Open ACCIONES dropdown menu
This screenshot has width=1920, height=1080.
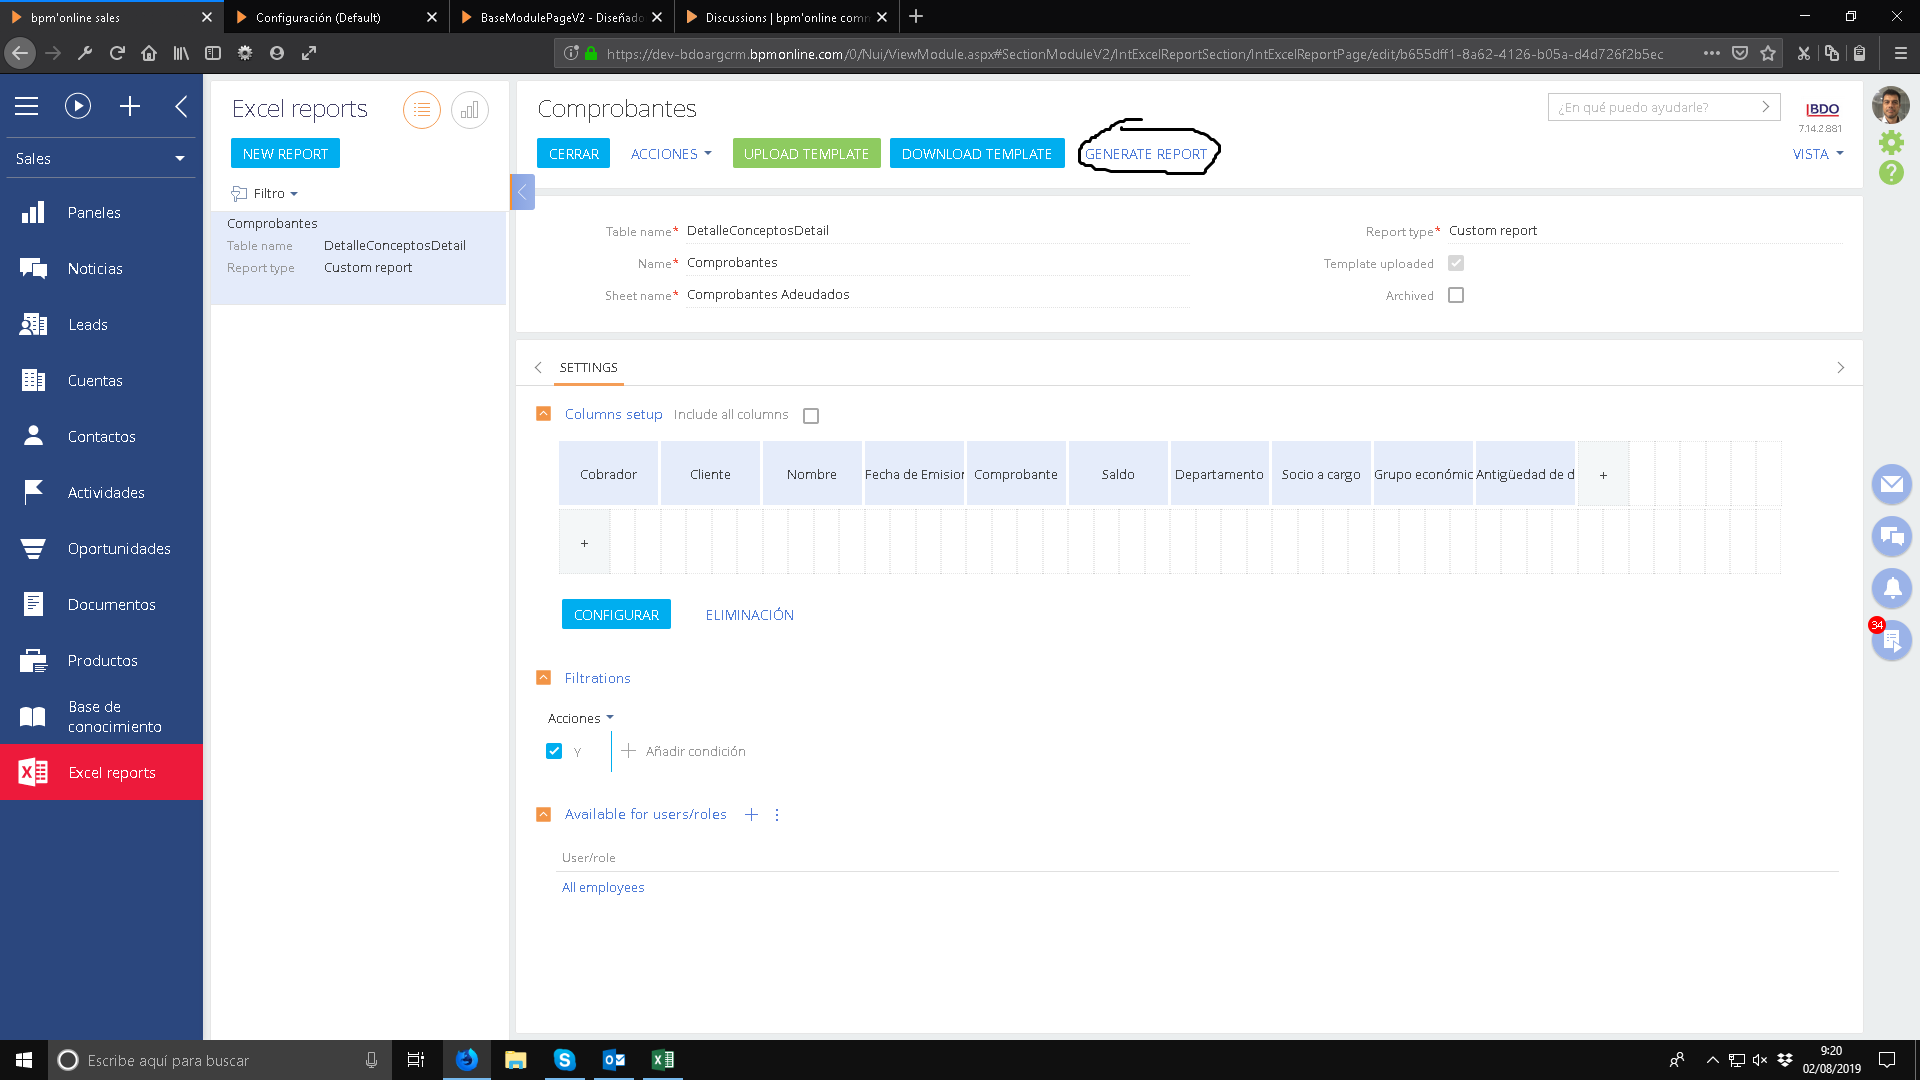point(671,154)
